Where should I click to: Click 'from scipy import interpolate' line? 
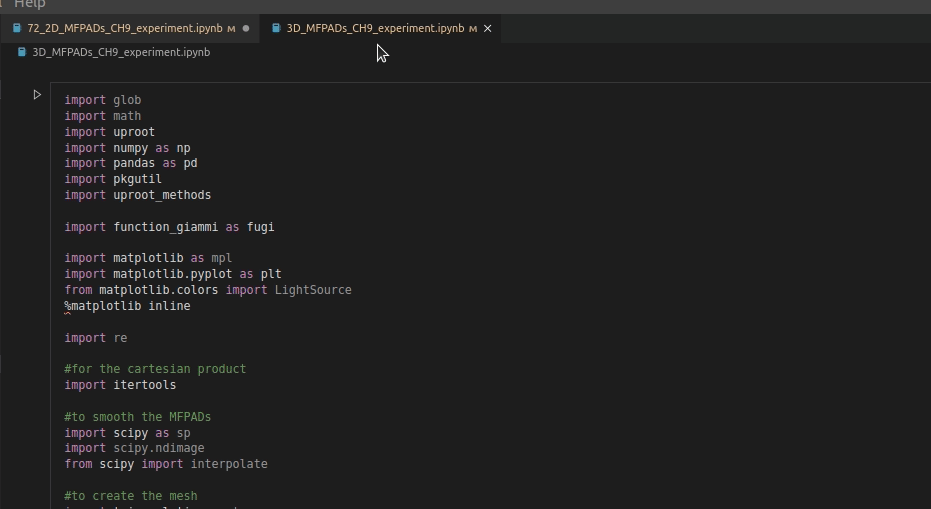click(x=166, y=464)
